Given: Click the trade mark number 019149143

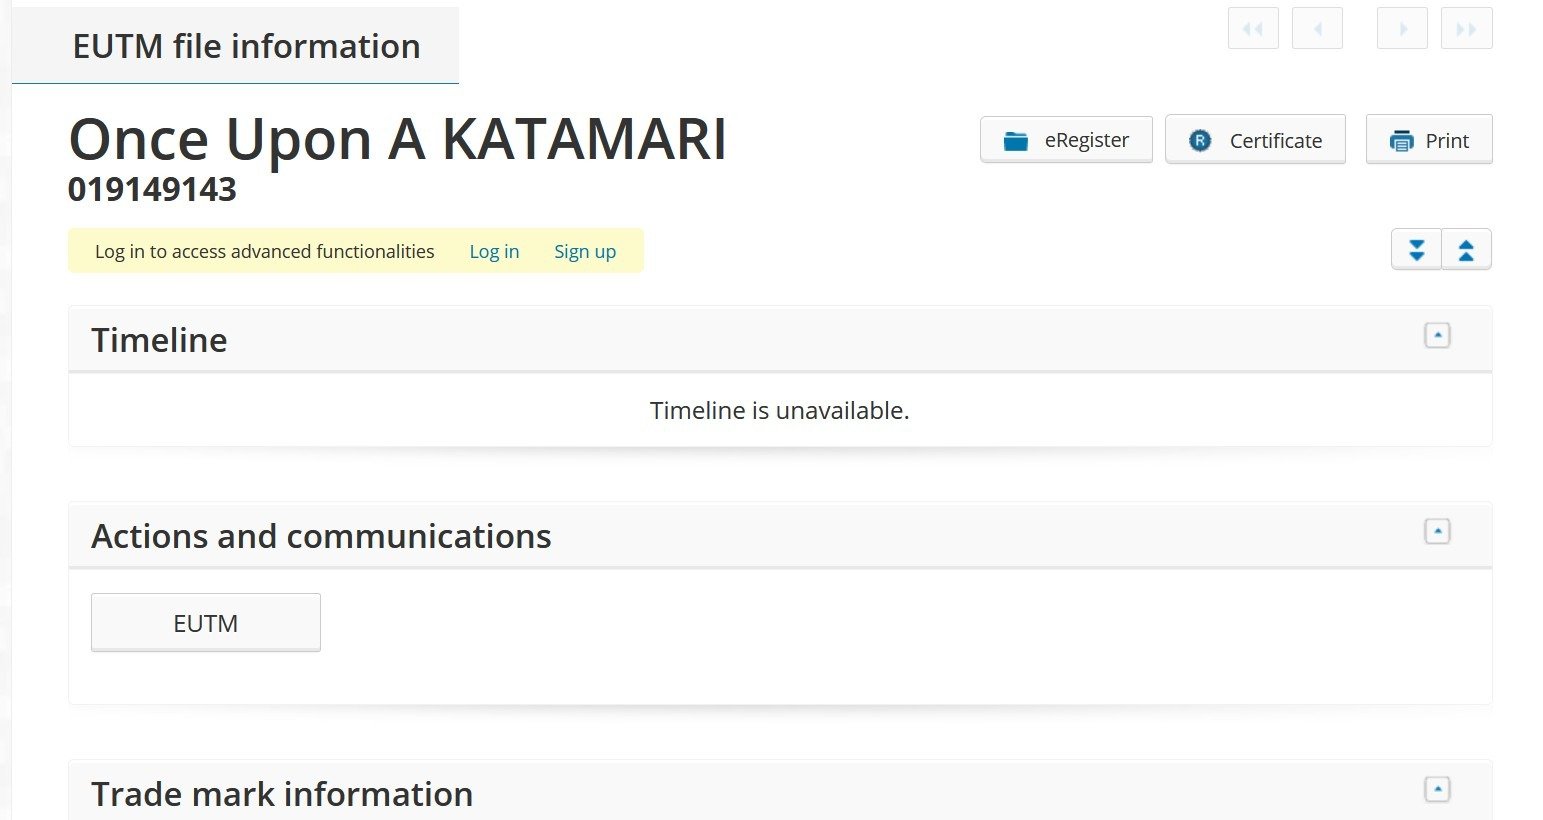Looking at the screenshot, I should coord(152,189).
